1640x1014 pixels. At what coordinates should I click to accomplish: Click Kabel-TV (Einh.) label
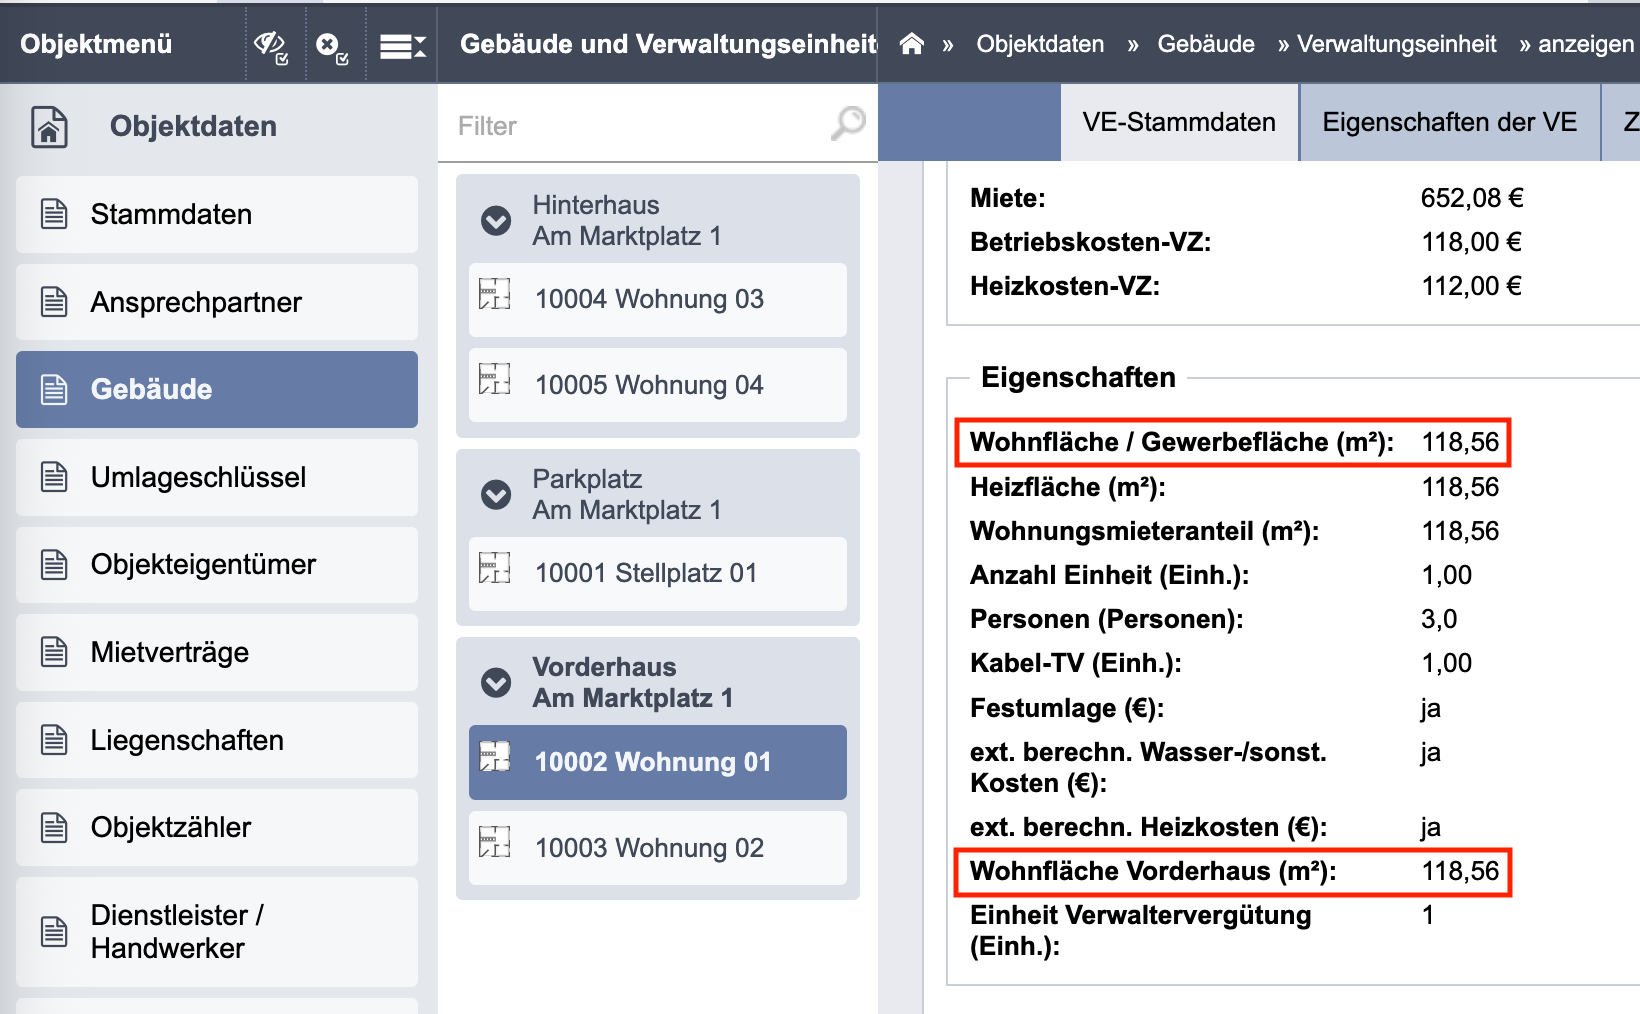click(1076, 663)
